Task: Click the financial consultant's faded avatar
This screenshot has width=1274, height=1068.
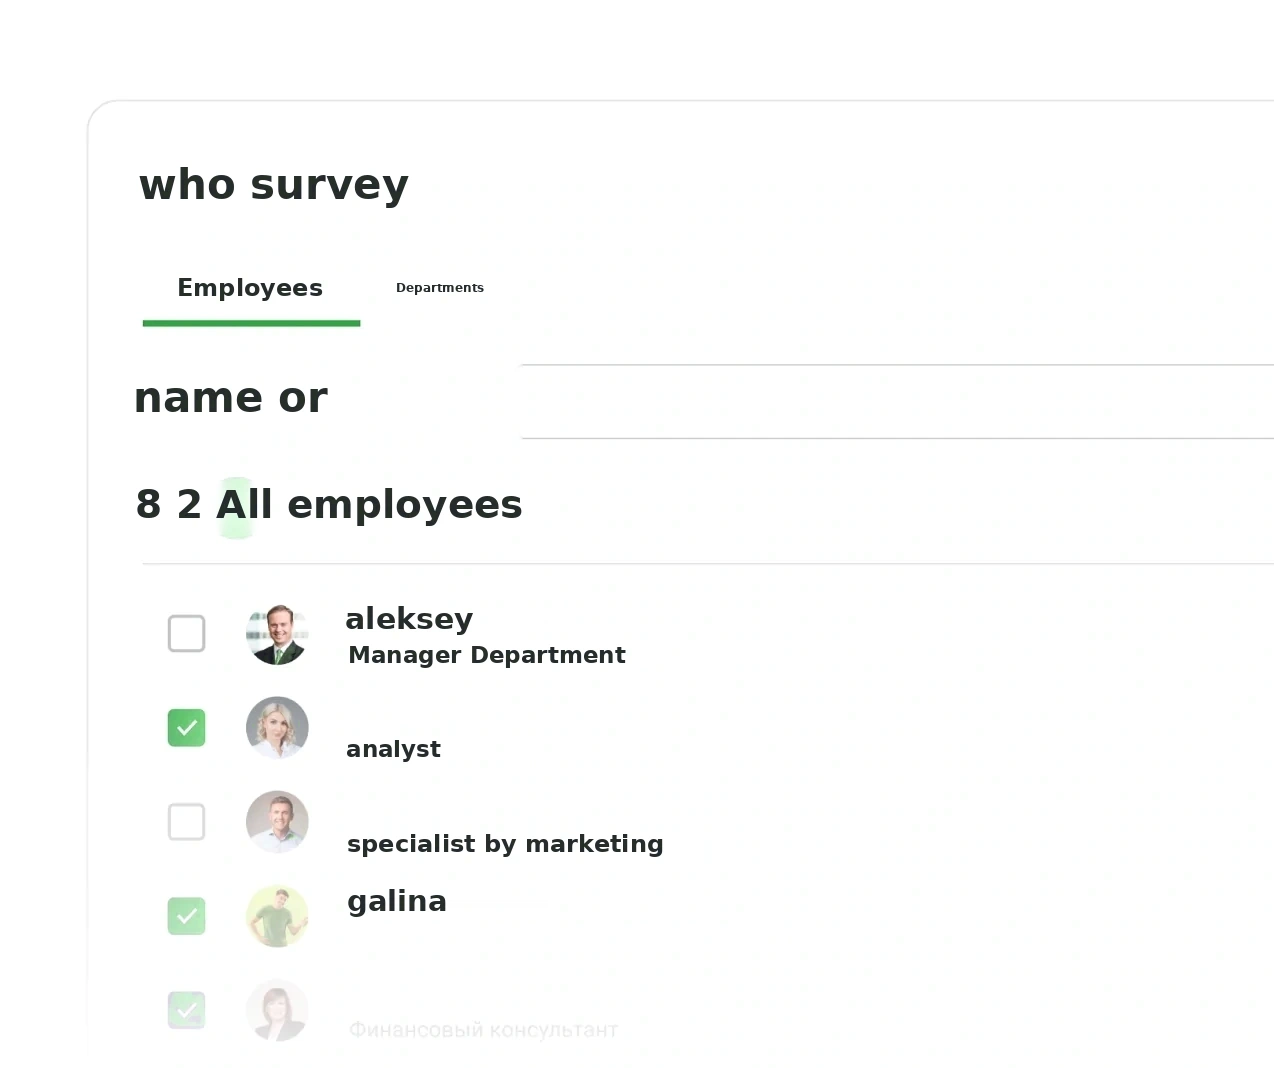Action: [x=277, y=1010]
